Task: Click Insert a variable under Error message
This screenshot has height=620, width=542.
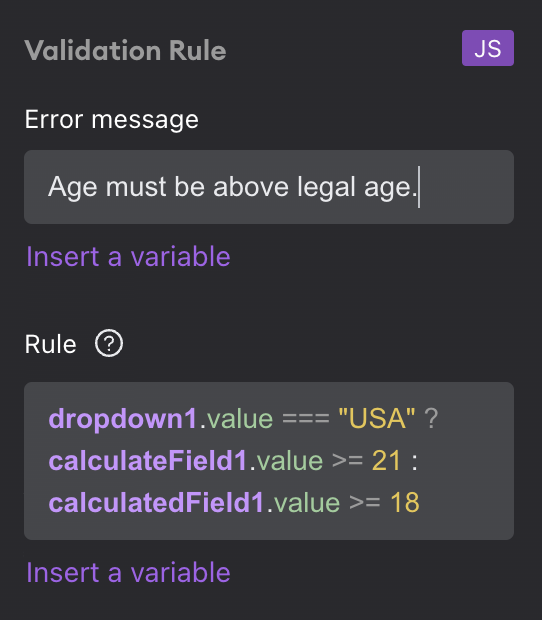Action: click(128, 257)
